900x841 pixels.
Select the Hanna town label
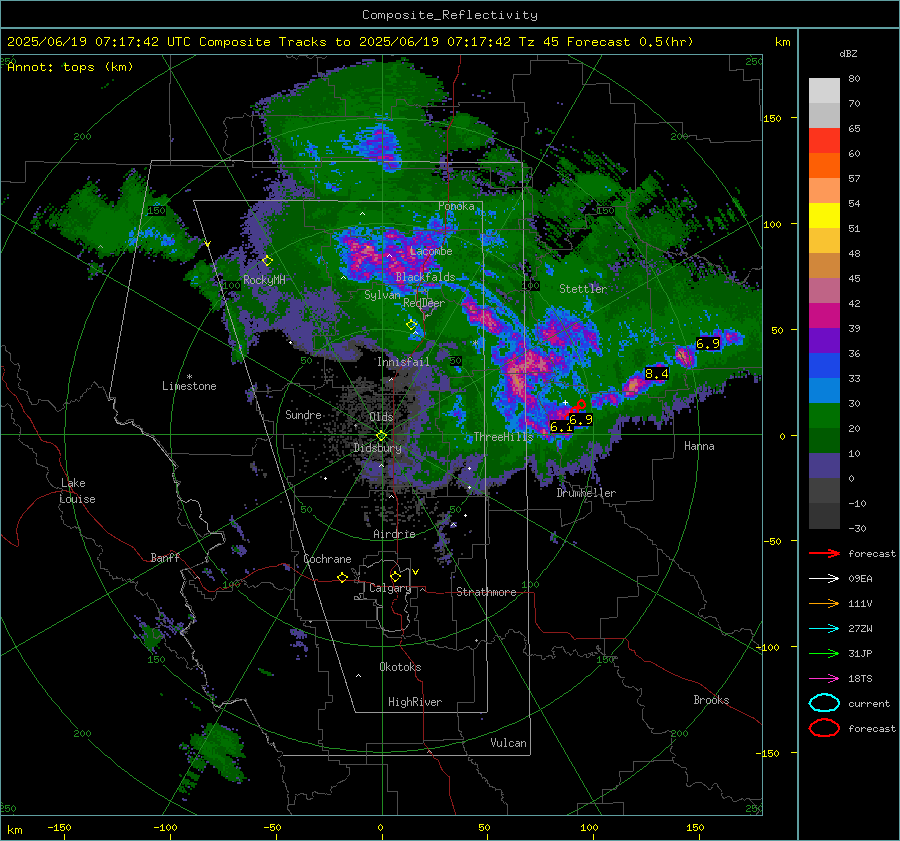pos(699,446)
